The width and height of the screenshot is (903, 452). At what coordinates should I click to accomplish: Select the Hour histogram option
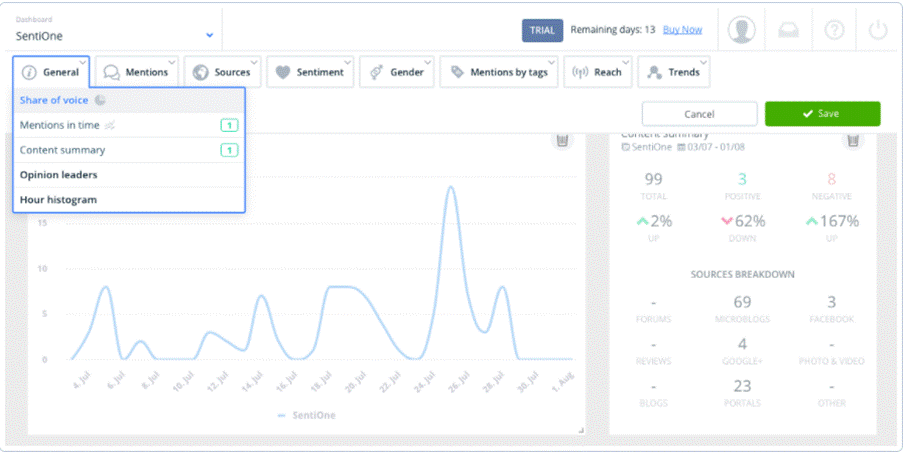pyautogui.click(x=58, y=200)
